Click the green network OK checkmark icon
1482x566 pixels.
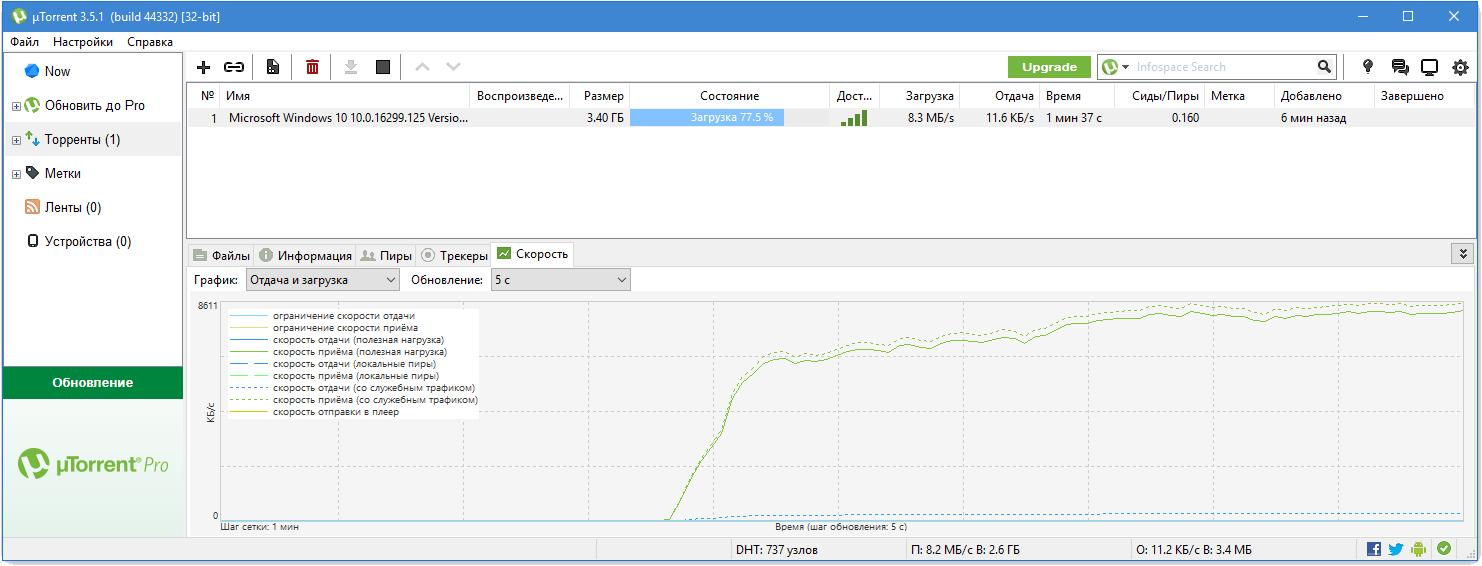click(1443, 549)
